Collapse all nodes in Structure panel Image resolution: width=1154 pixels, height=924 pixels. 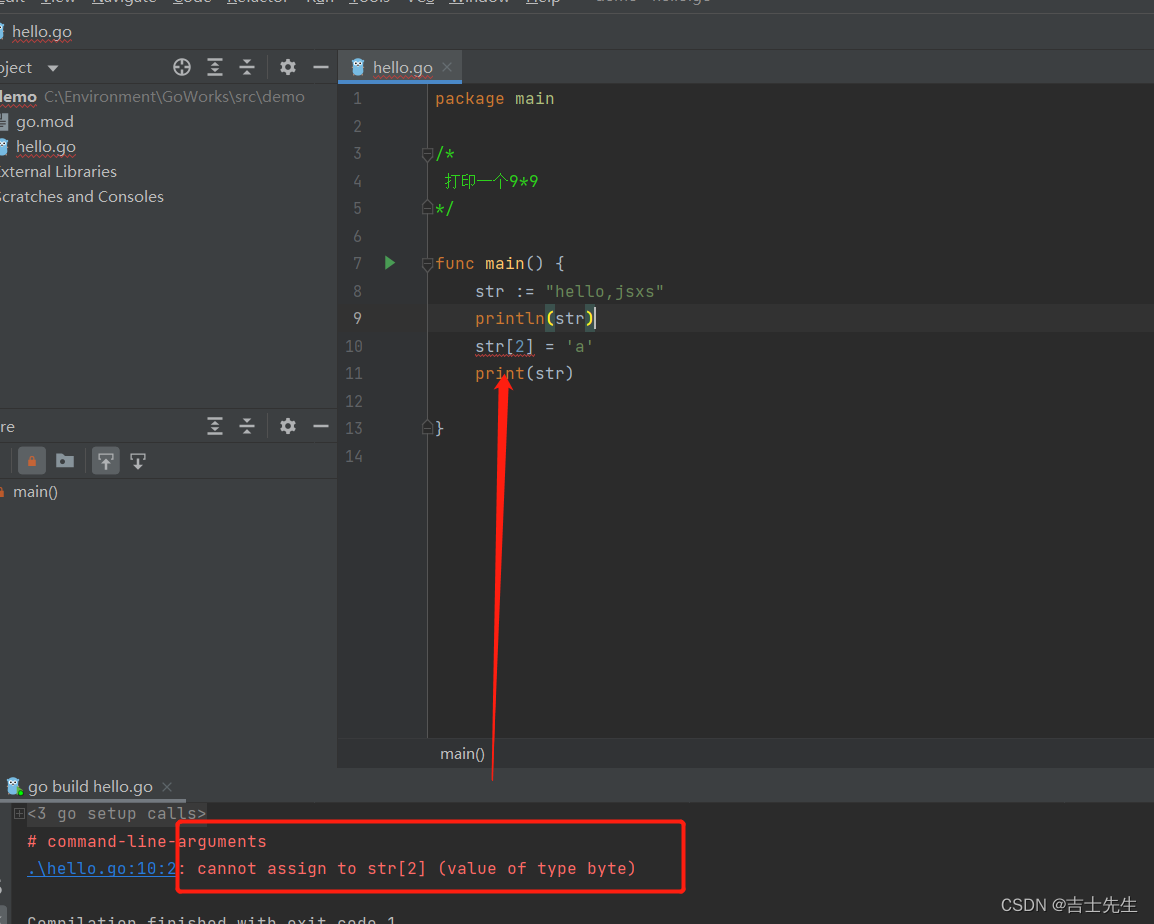[247, 426]
